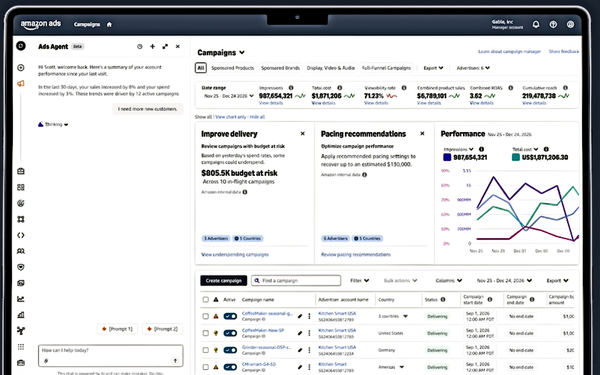
Task: Open View underspending campaigns link
Action: click(235, 254)
